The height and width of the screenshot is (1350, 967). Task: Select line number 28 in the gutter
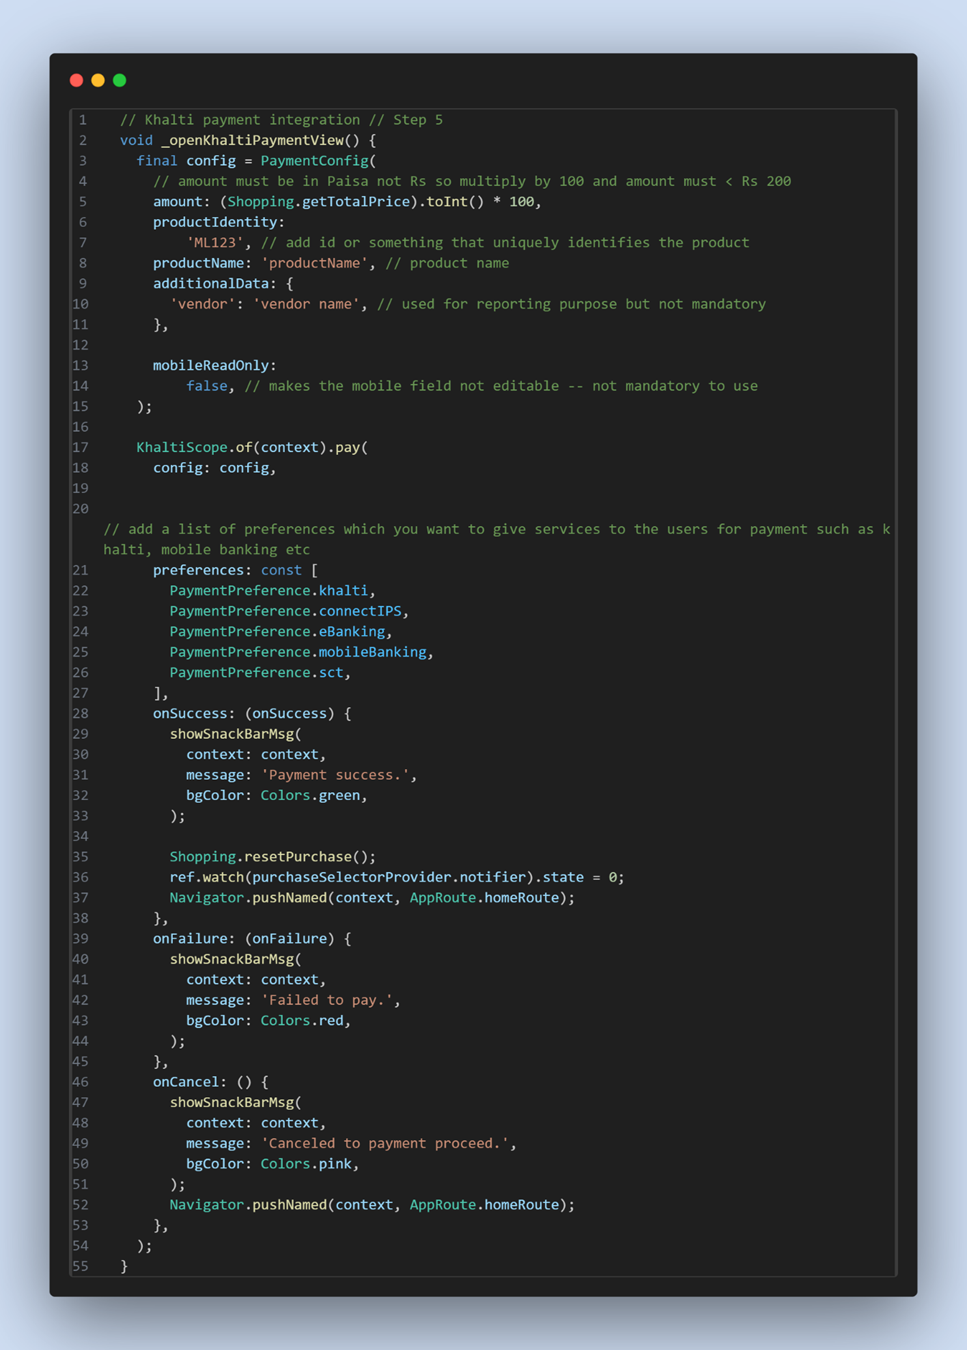coord(80,713)
